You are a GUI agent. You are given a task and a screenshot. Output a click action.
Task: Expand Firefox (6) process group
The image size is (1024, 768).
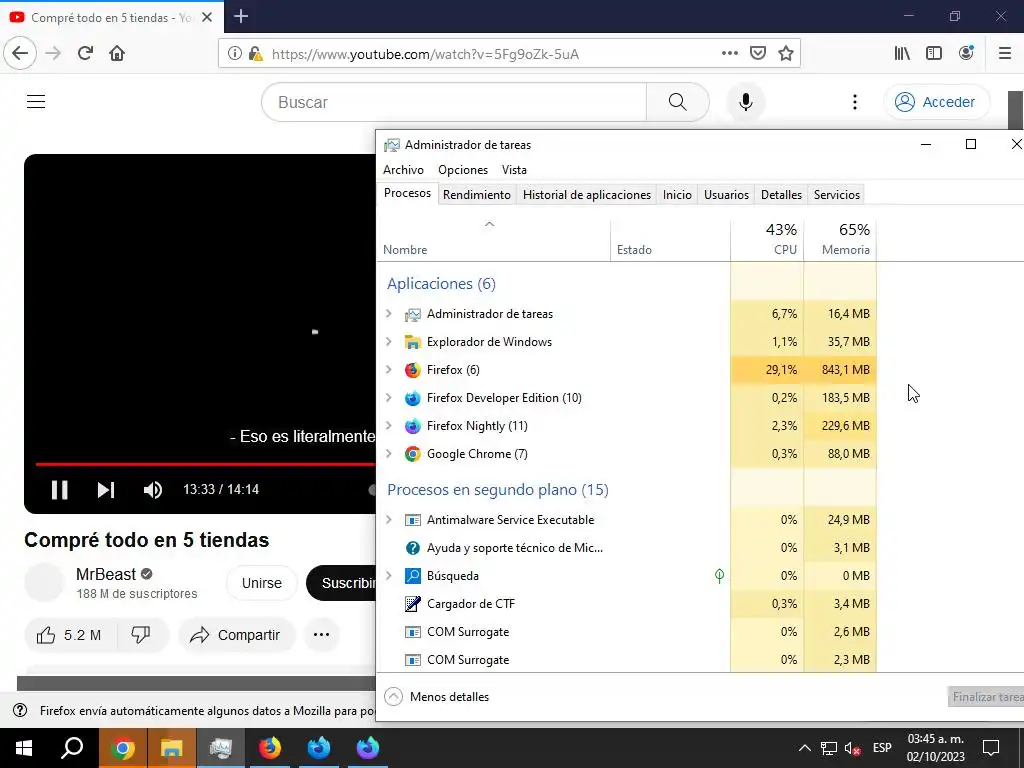389,370
